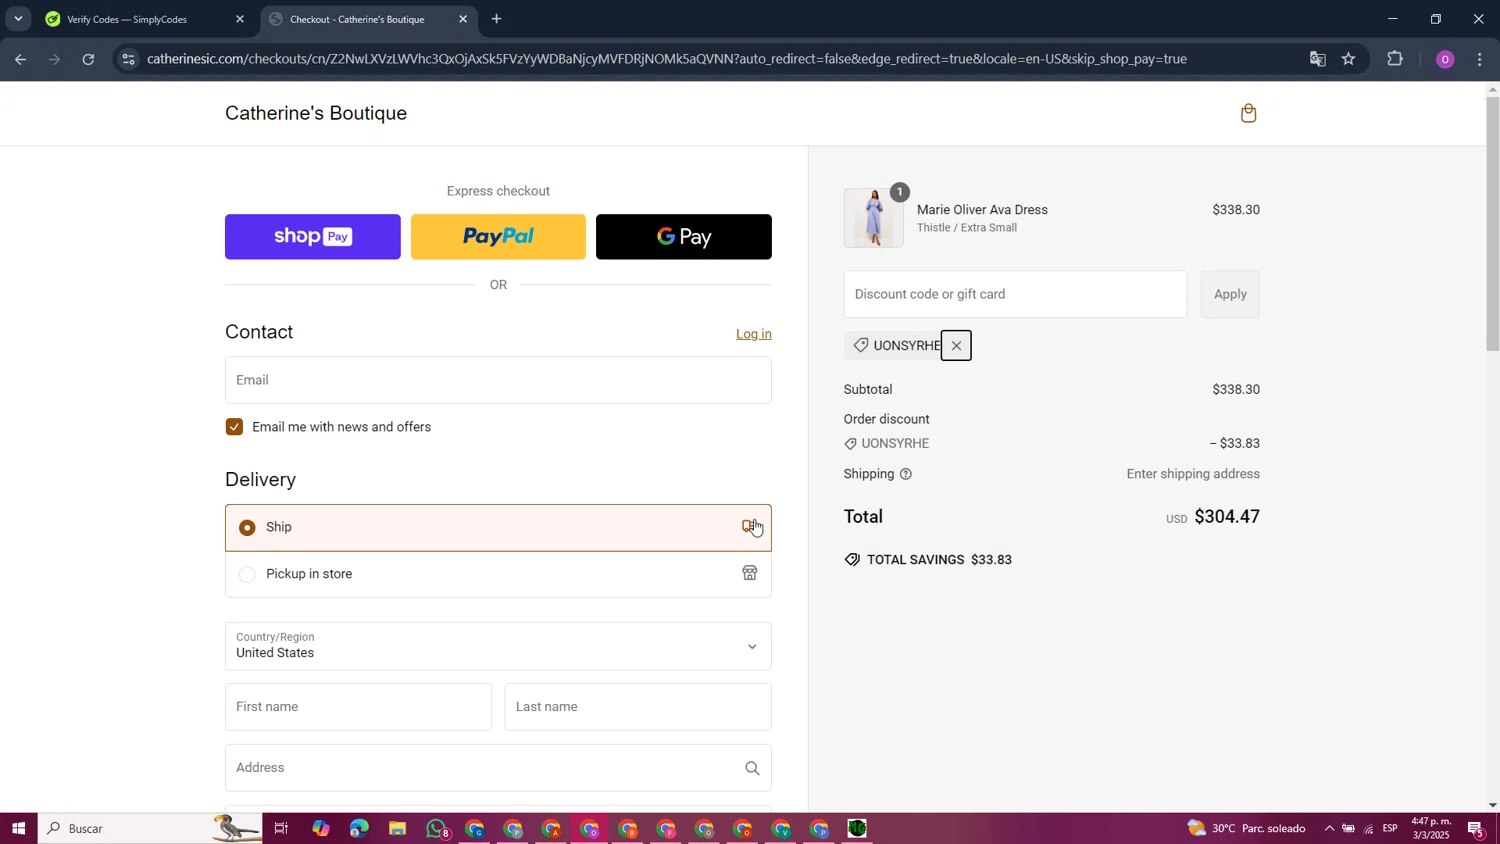Pay with Google Pay express checkout
The height and width of the screenshot is (844, 1500).
pyautogui.click(x=684, y=237)
